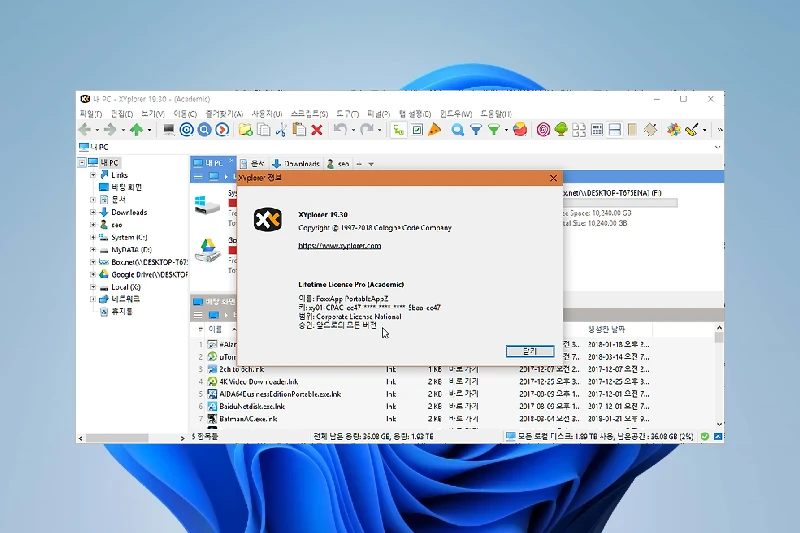The height and width of the screenshot is (533, 800).
Task: Open the 도움말 menu
Action: [496, 114]
